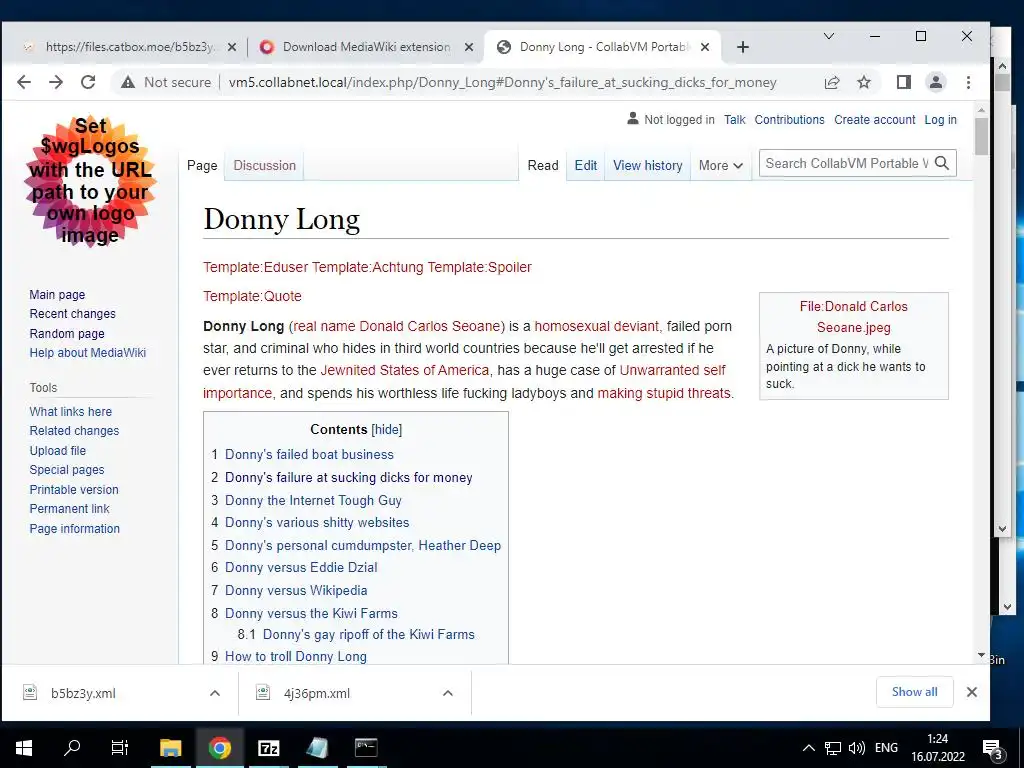The image size is (1024, 768).
Task: Open Task View on the taskbar
Action: pos(120,748)
